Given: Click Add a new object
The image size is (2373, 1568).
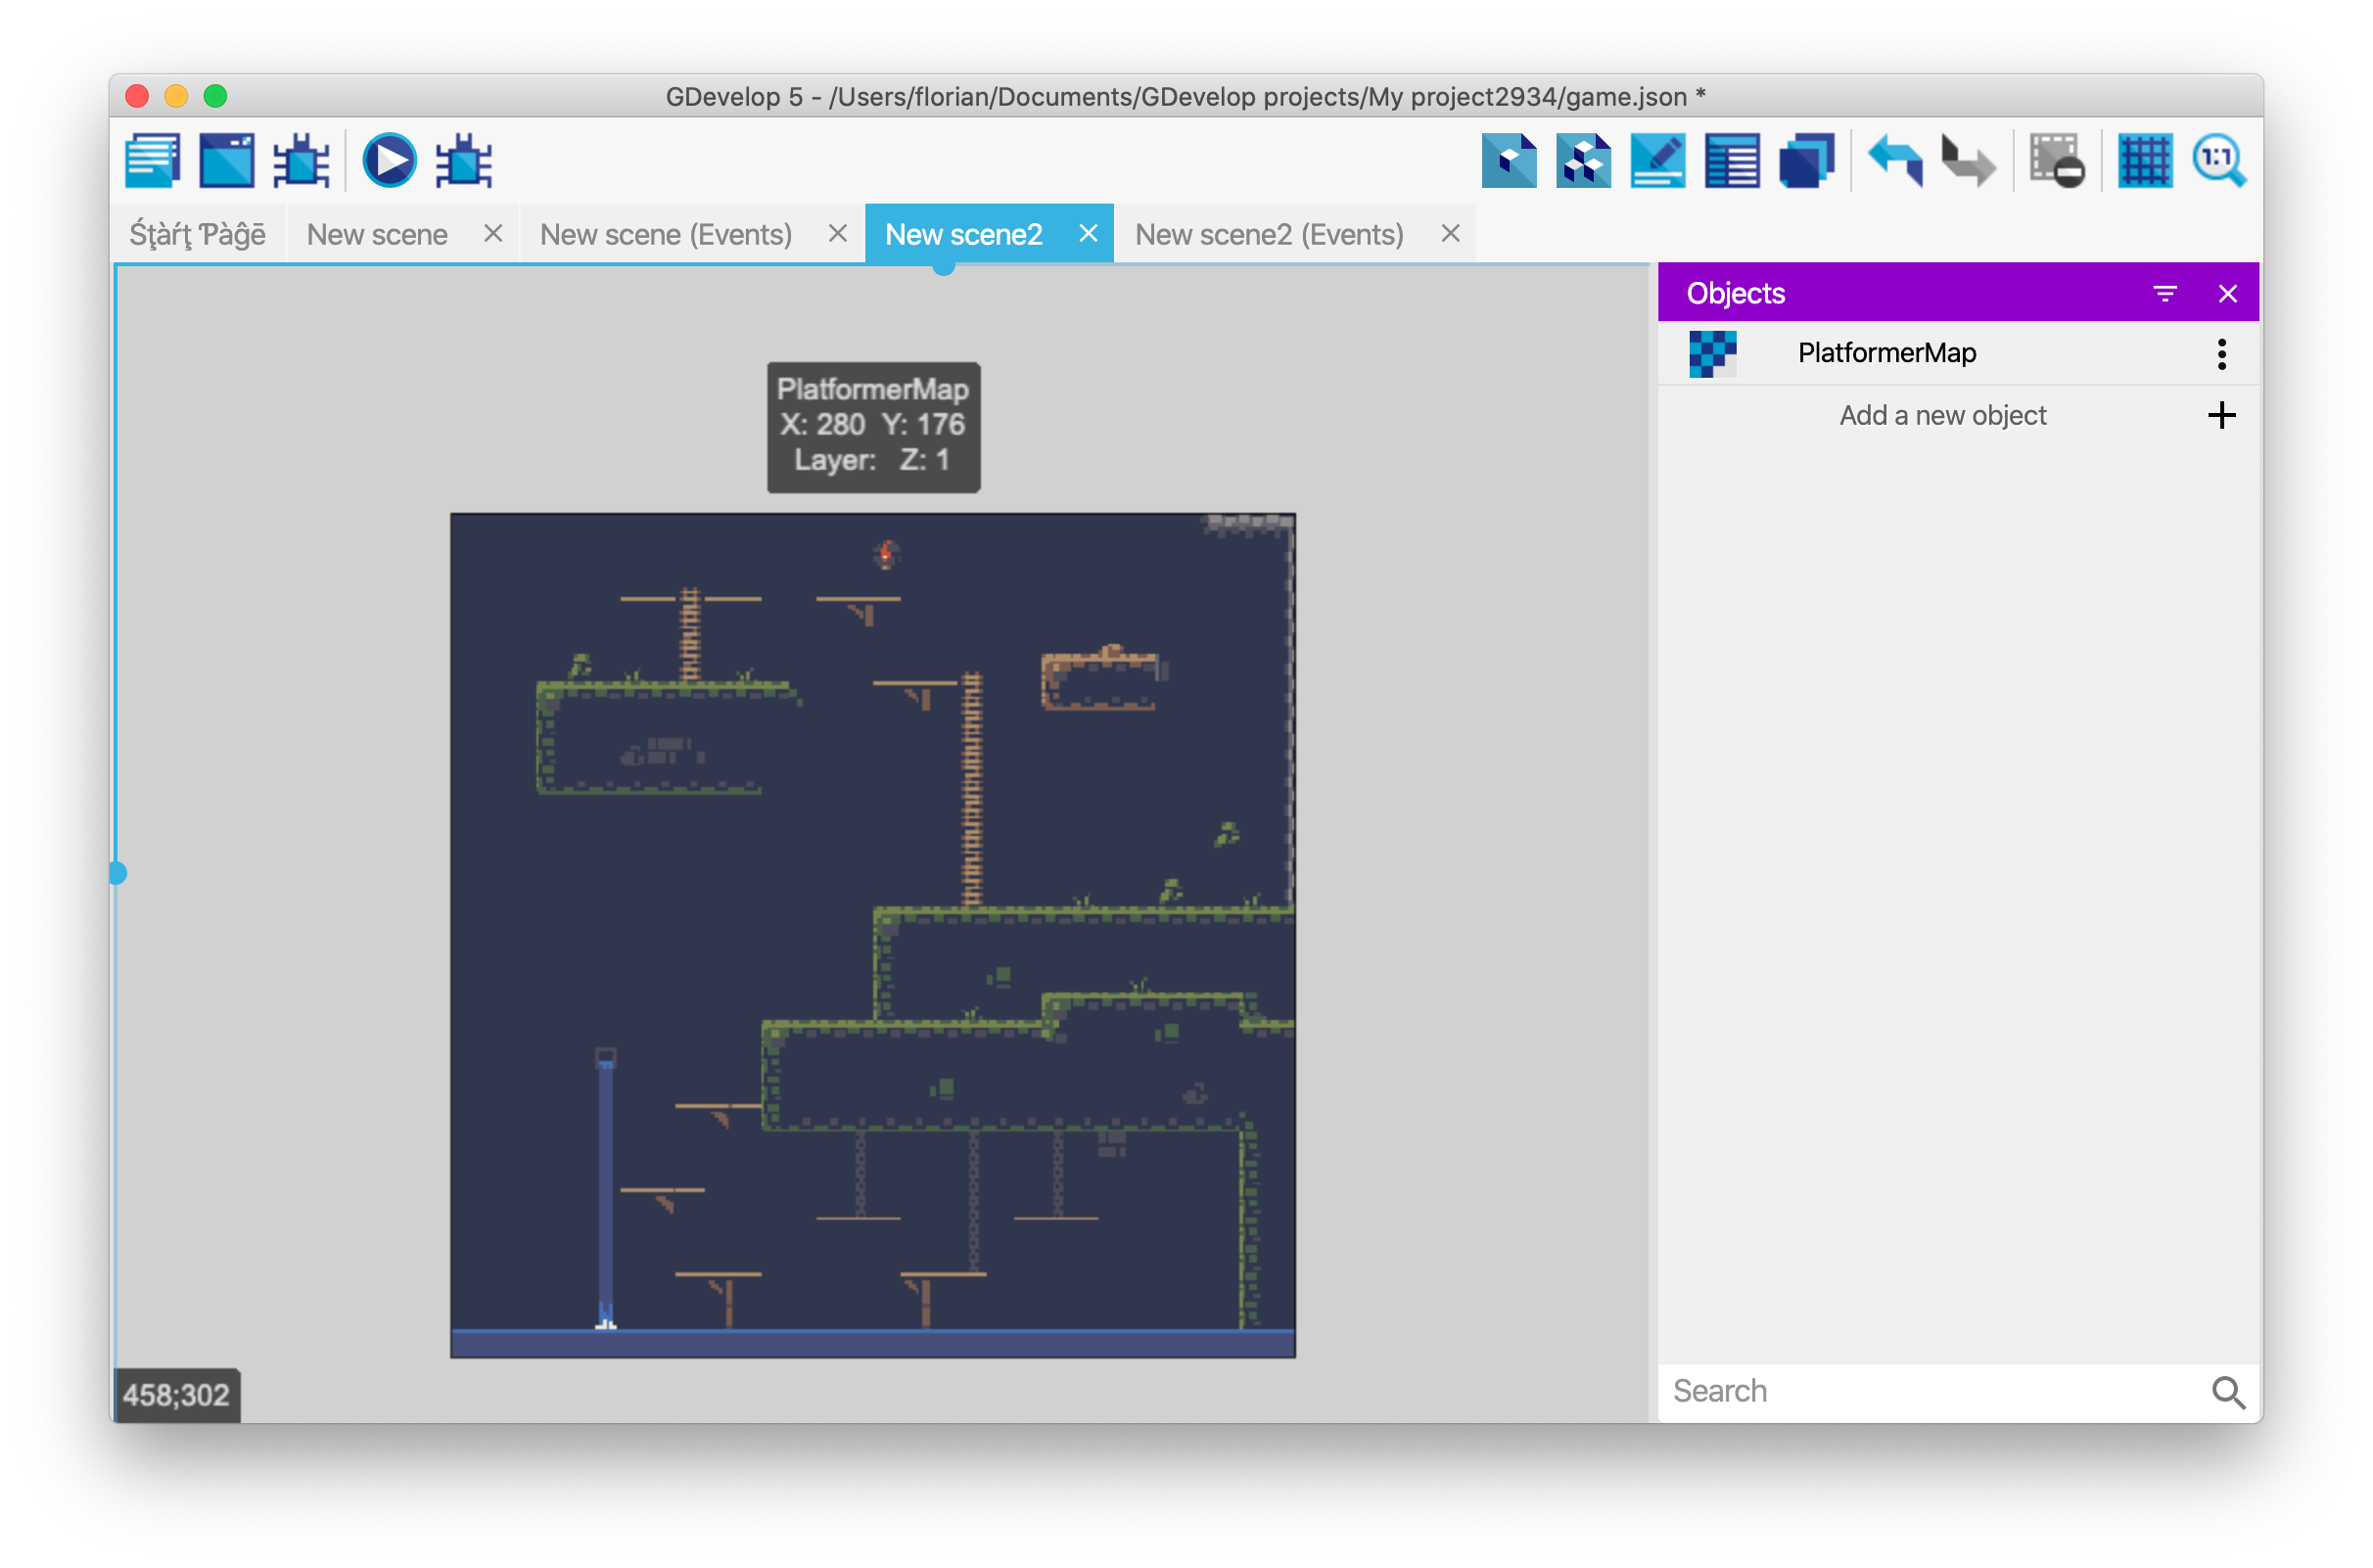Looking at the screenshot, I should coord(1942,415).
